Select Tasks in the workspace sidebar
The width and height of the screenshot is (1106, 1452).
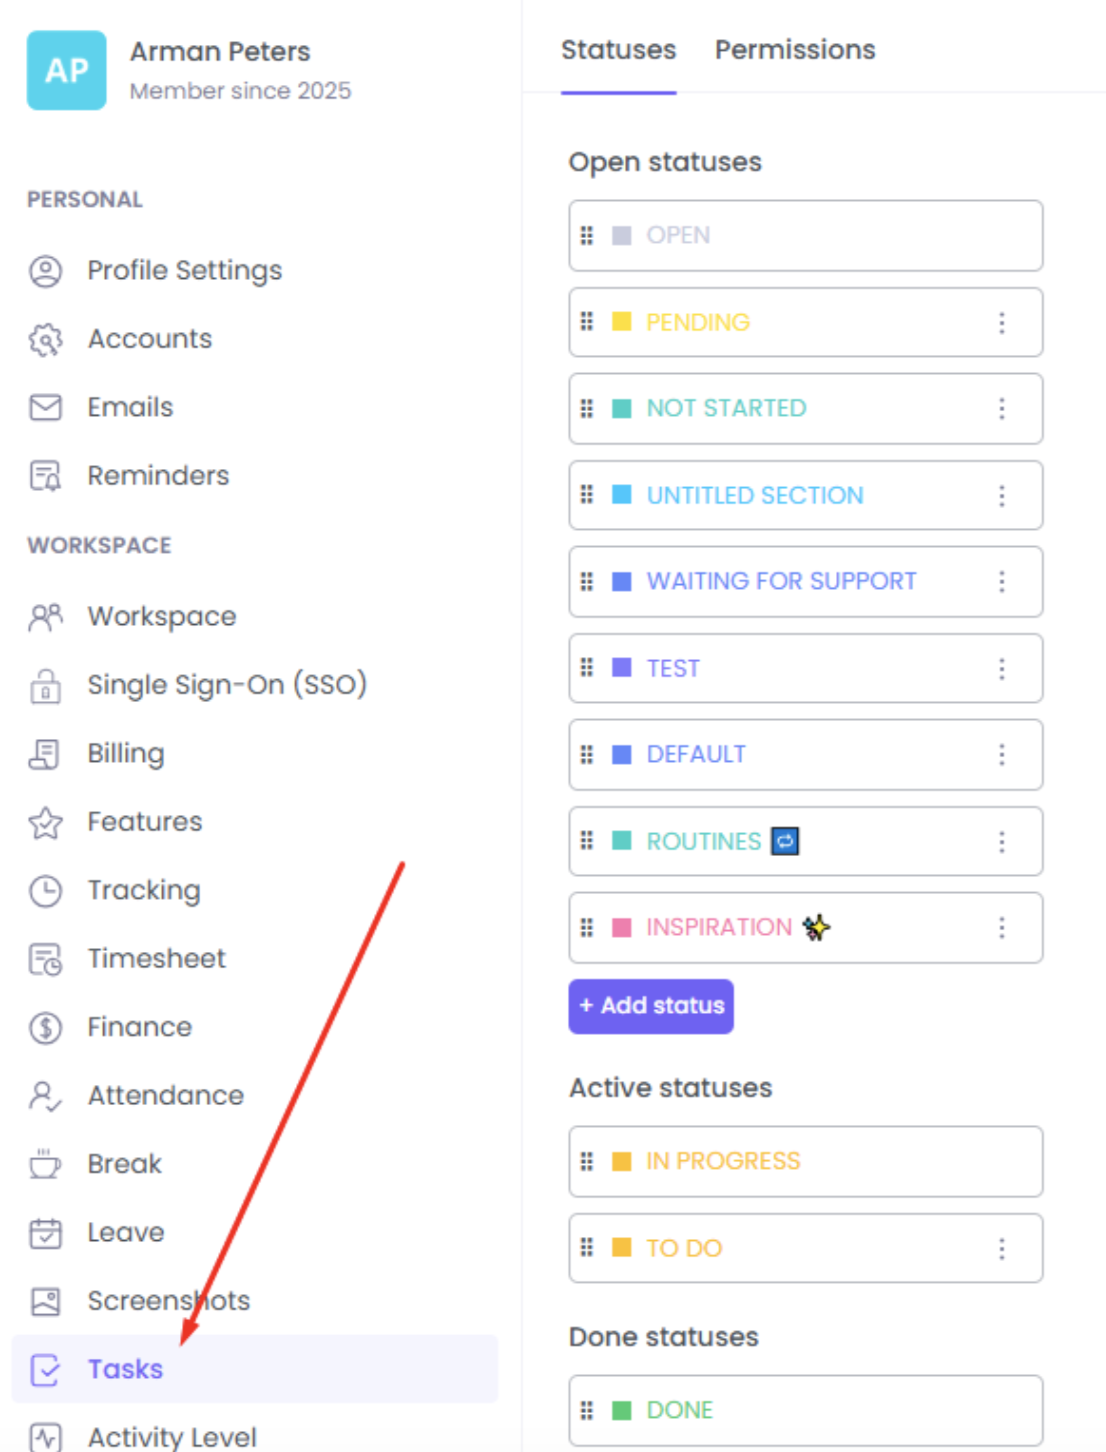pyautogui.click(x=125, y=1369)
